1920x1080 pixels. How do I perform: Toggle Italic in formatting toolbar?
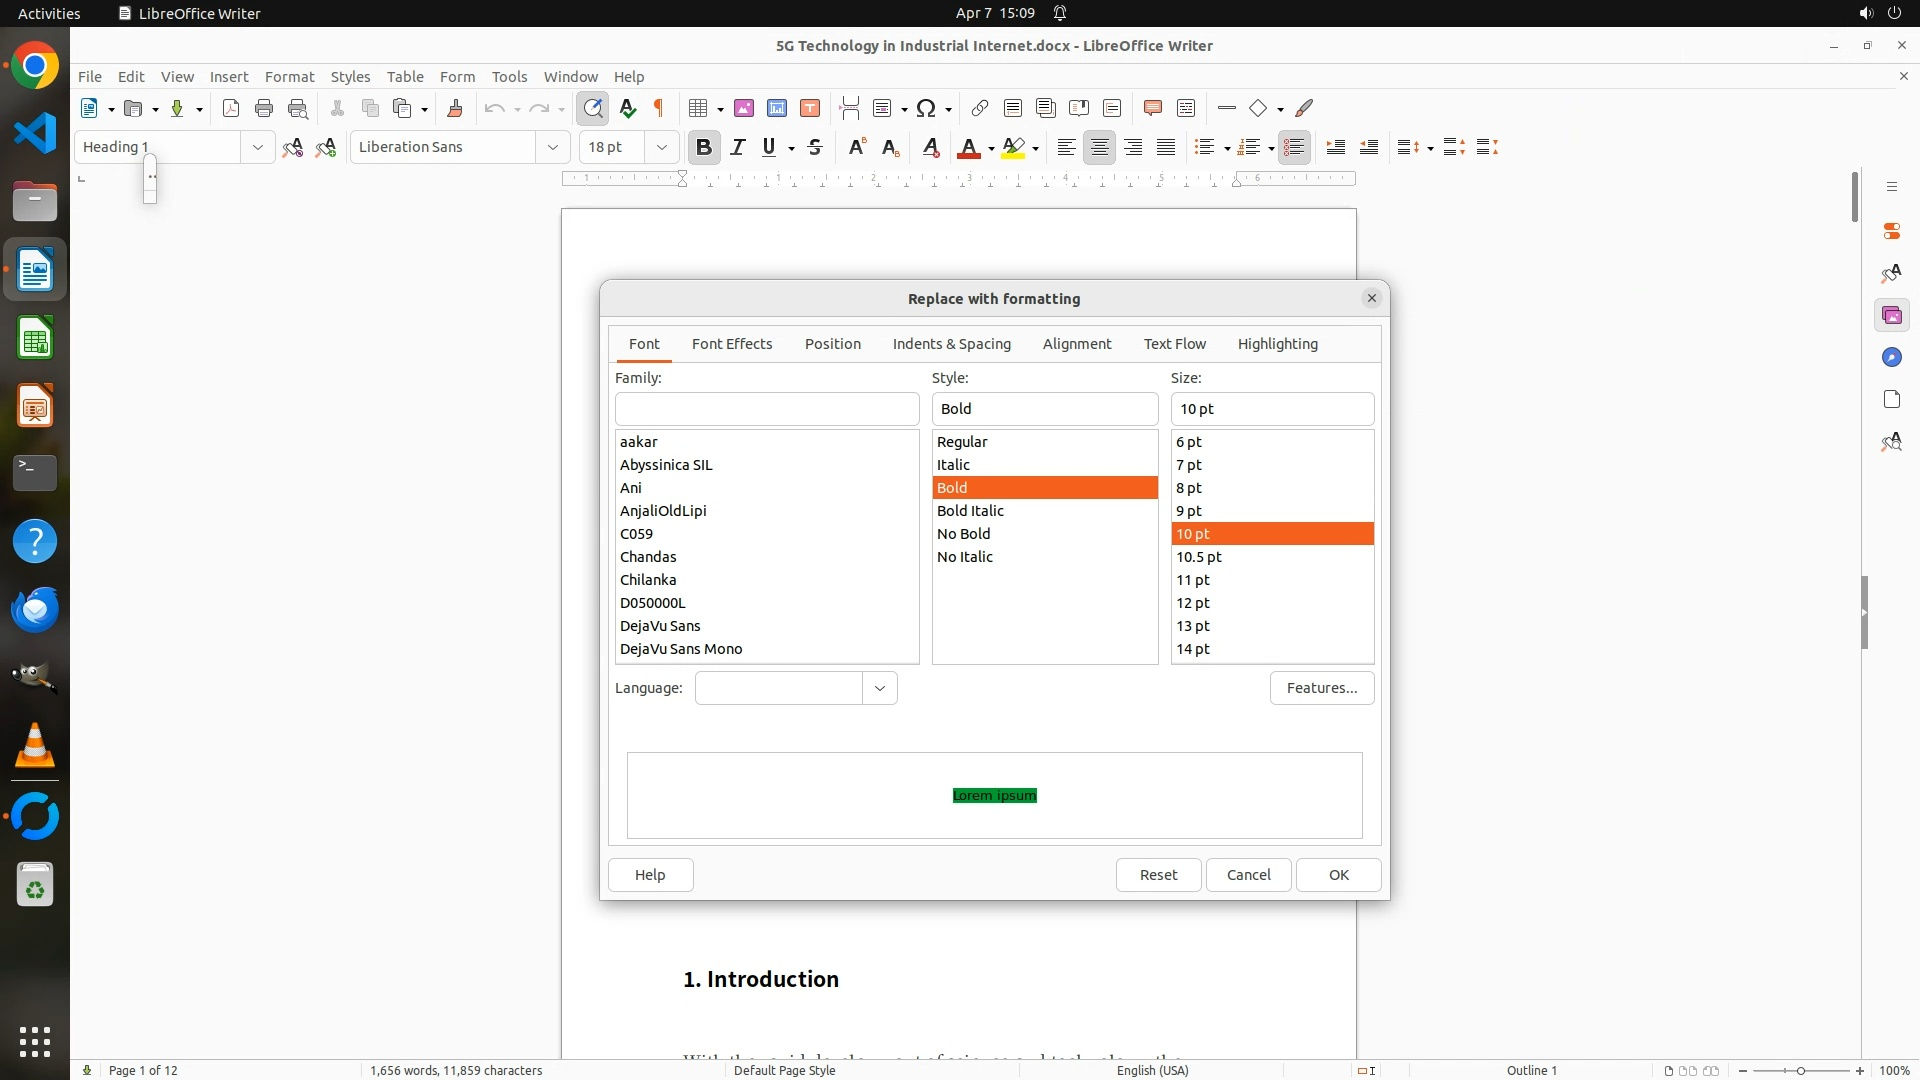pos(738,147)
